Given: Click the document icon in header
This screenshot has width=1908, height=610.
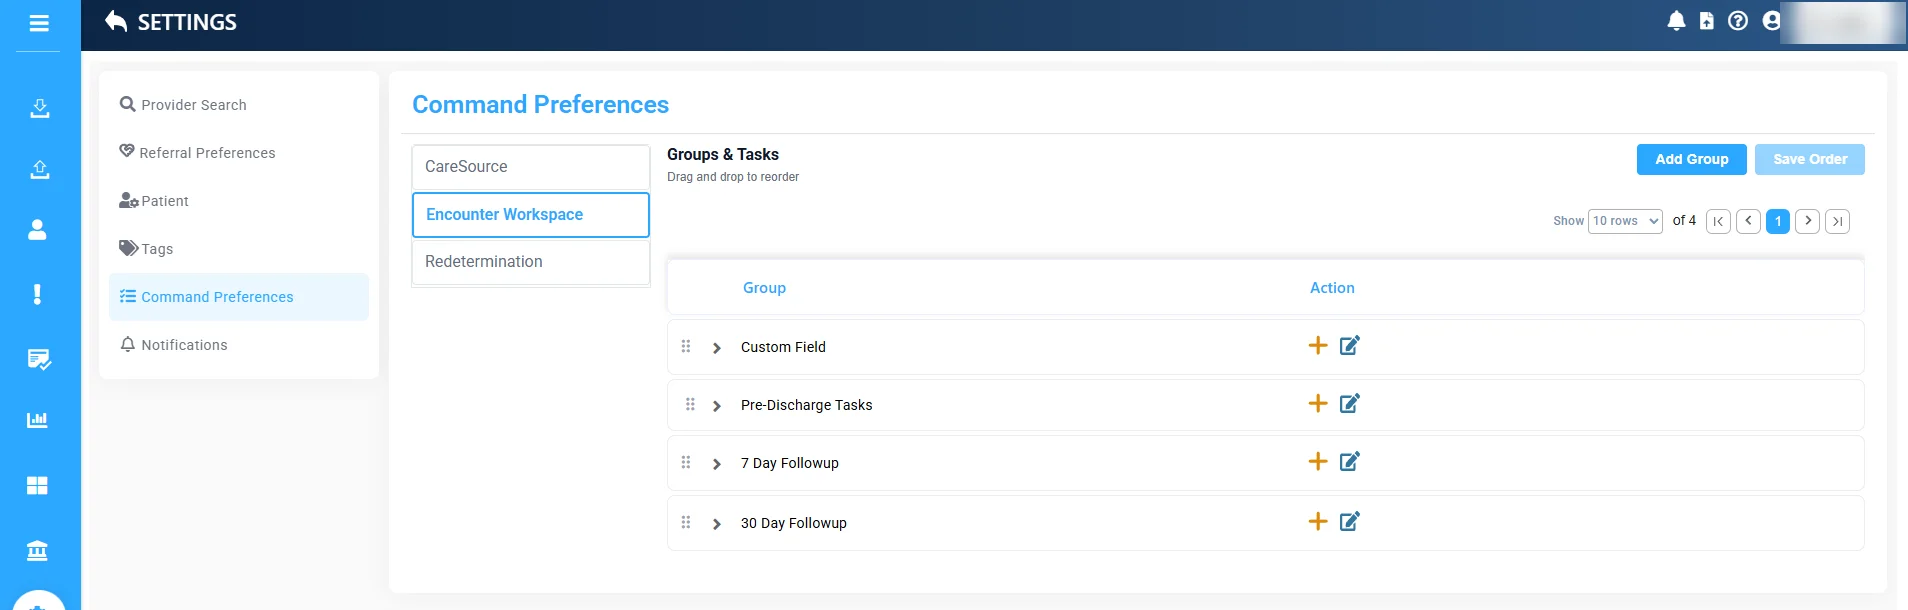Looking at the screenshot, I should 1707,21.
